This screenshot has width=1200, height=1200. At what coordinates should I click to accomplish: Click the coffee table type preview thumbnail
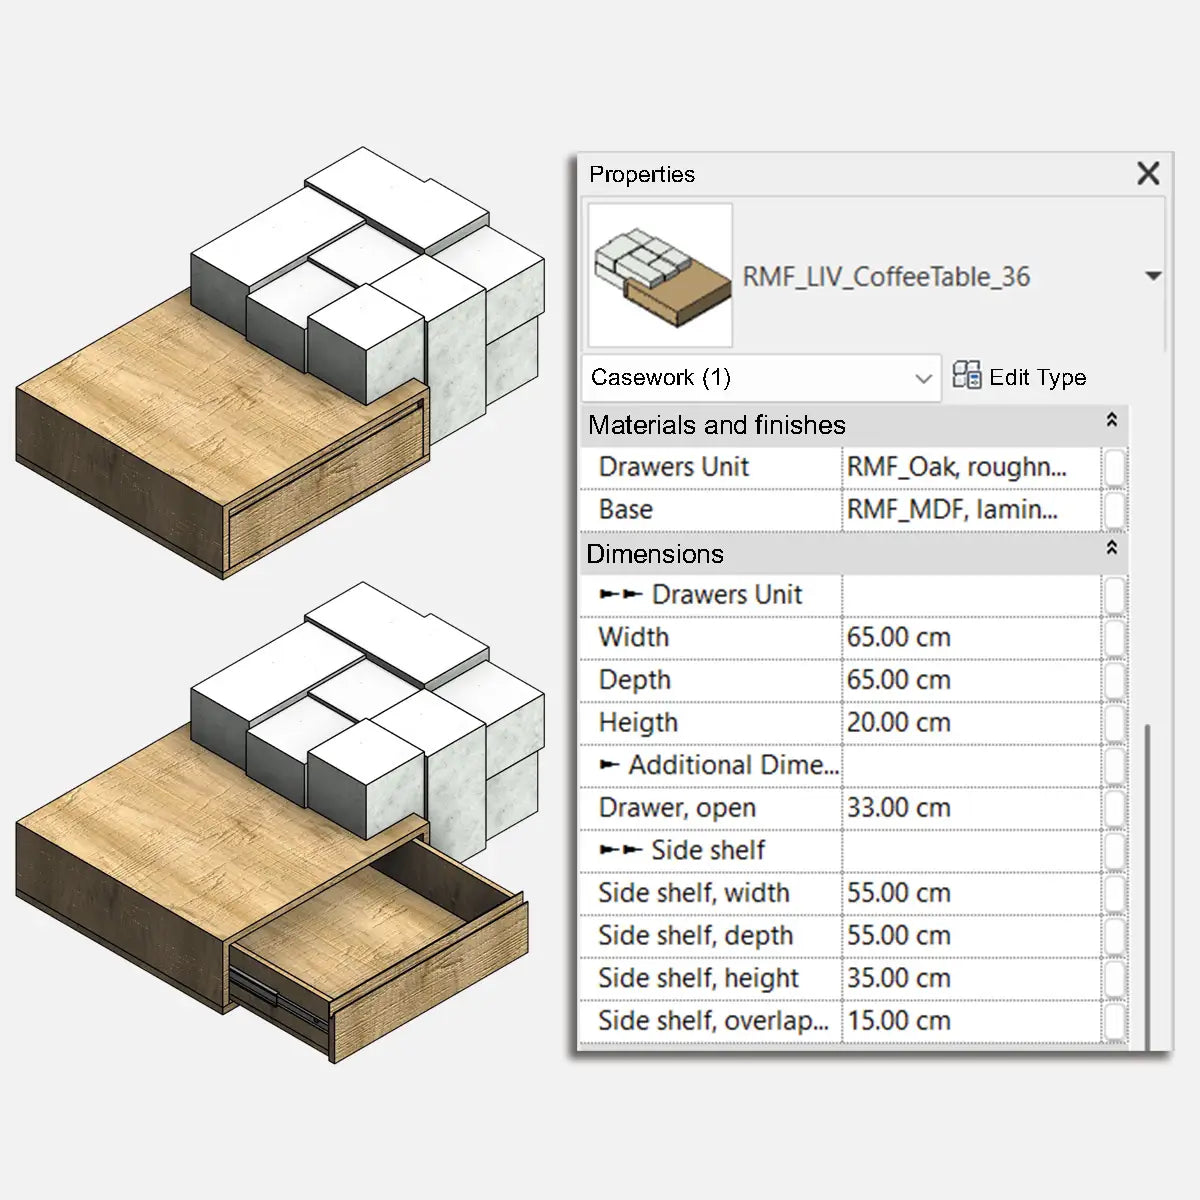660,275
